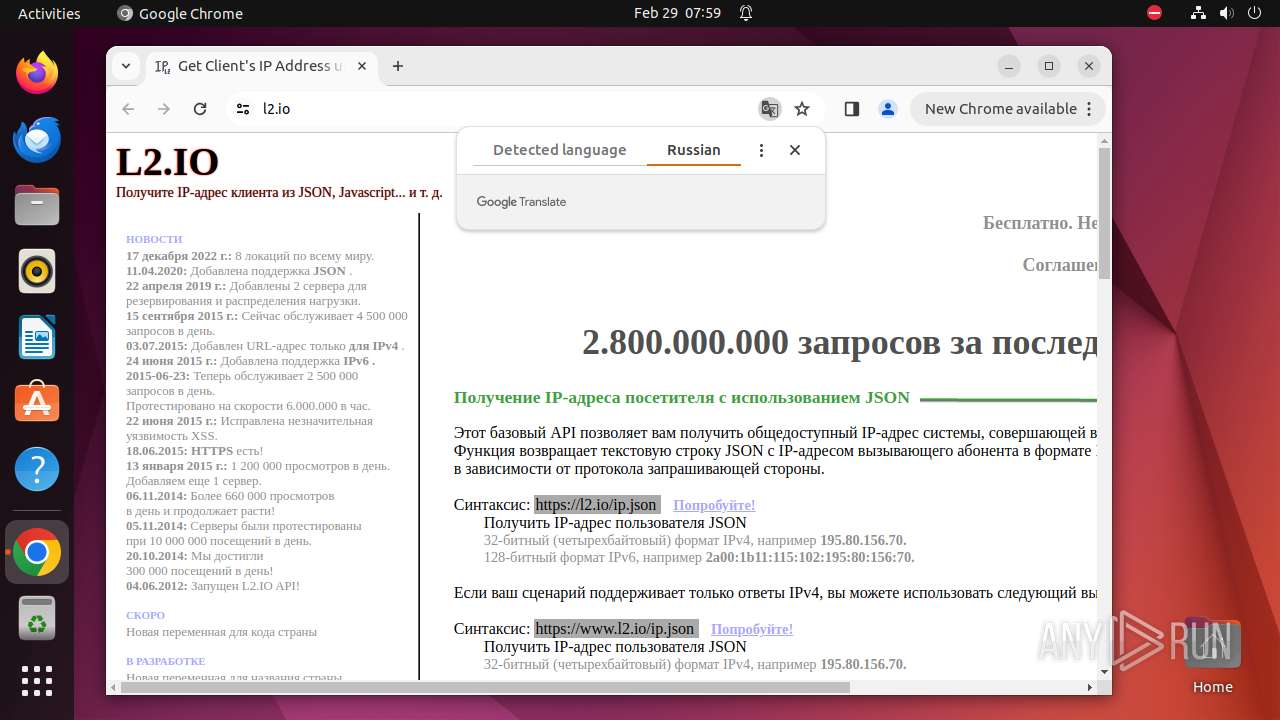Click the red do-not-disturb indicator in top bar
The width and height of the screenshot is (1280, 720).
pos(1155,13)
